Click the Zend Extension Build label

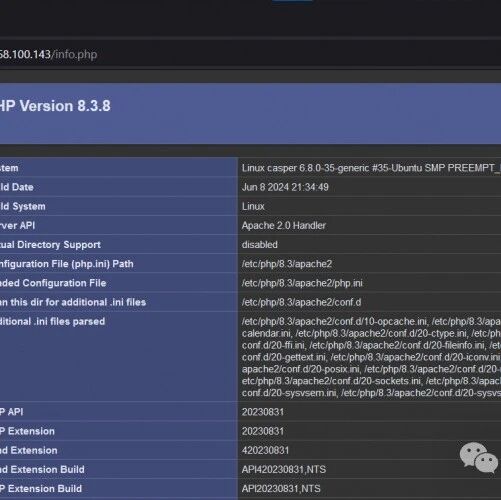(x=42, y=470)
